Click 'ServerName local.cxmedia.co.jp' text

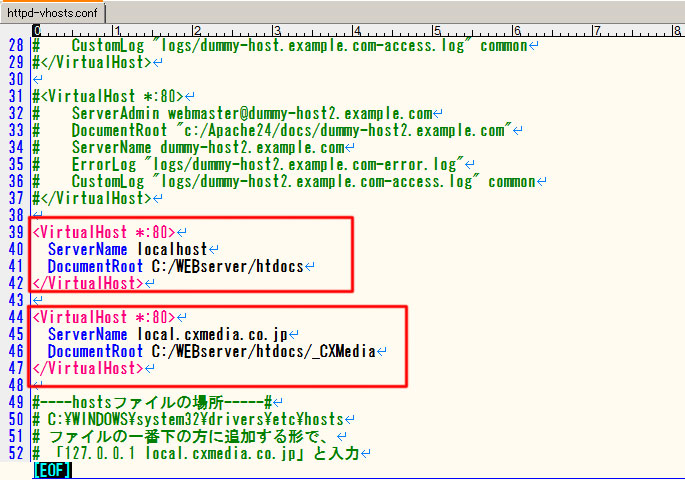point(168,334)
